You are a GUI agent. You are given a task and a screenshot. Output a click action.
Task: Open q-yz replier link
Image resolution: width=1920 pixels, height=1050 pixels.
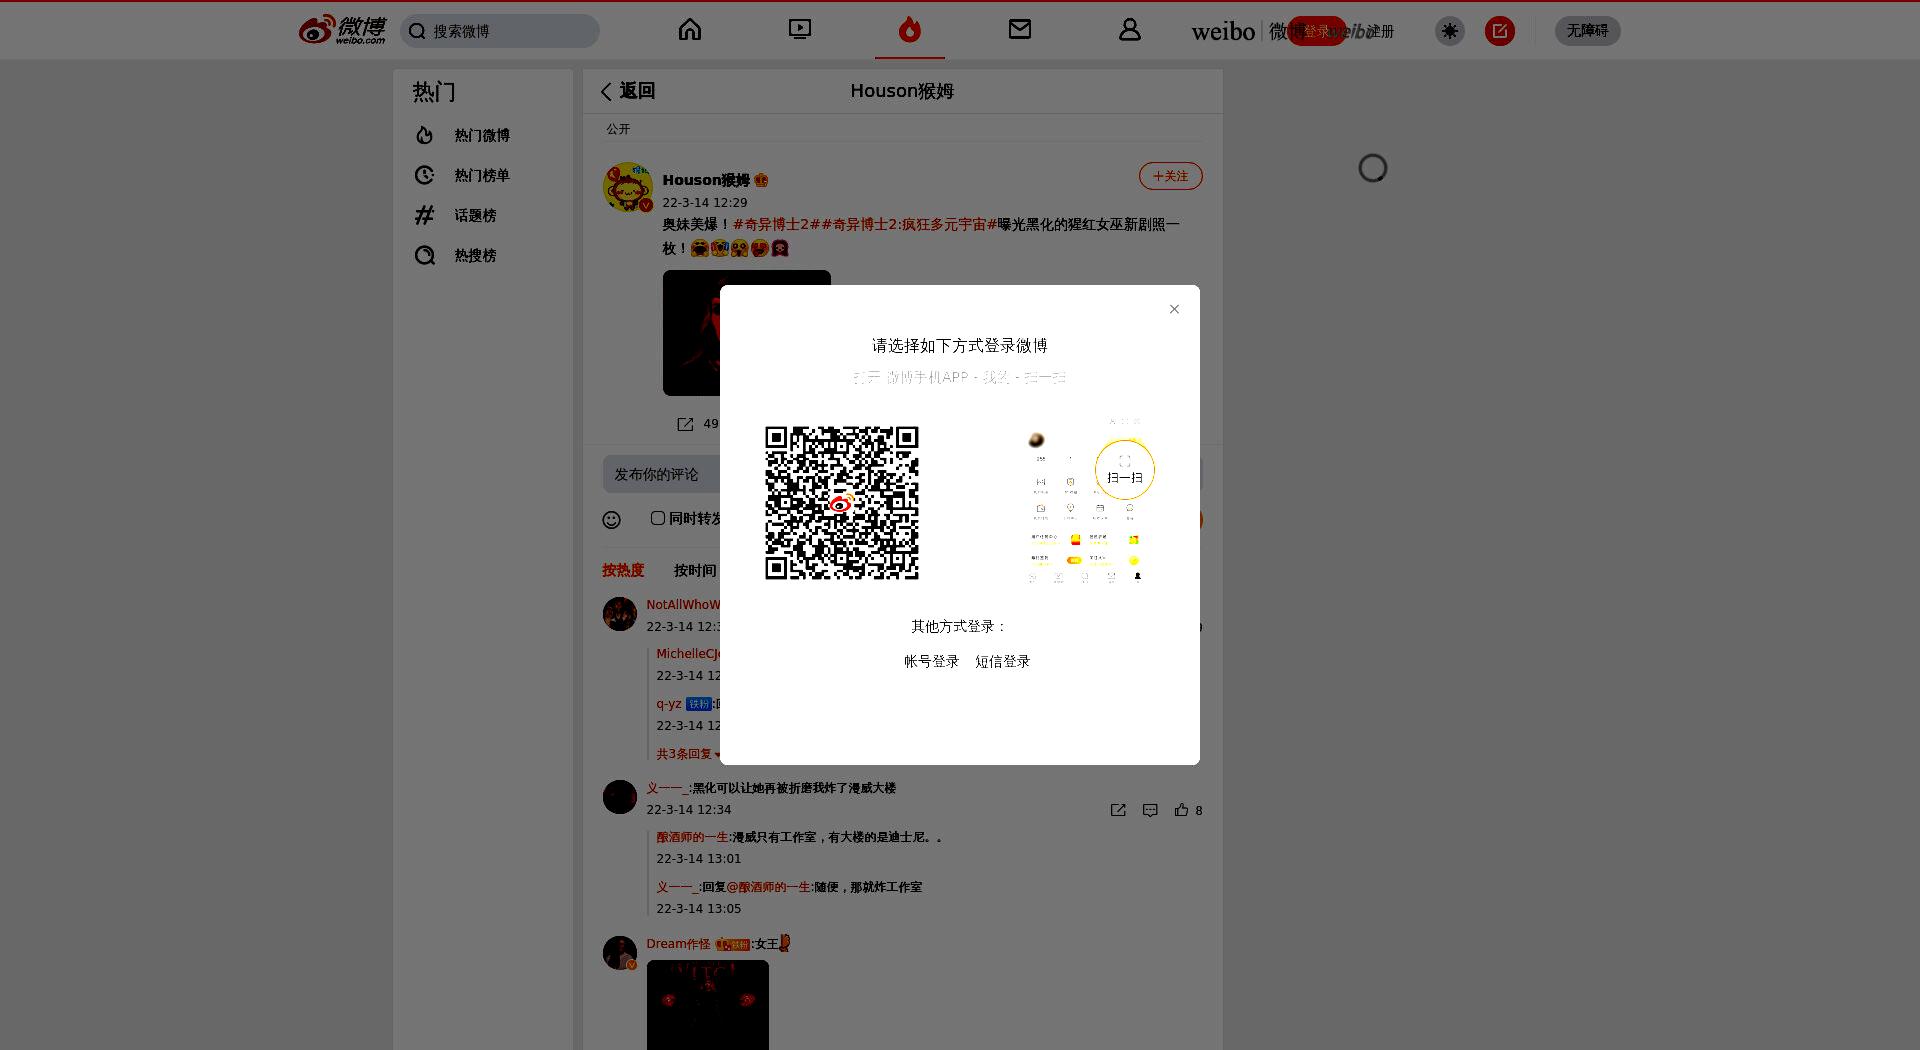[669, 704]
